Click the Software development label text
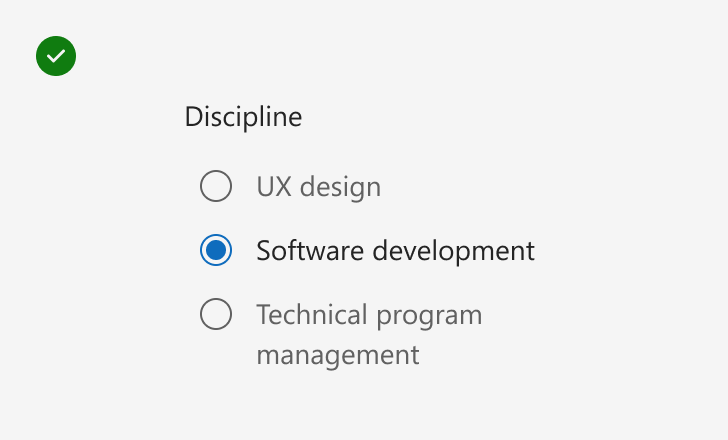 click(396, 251)
